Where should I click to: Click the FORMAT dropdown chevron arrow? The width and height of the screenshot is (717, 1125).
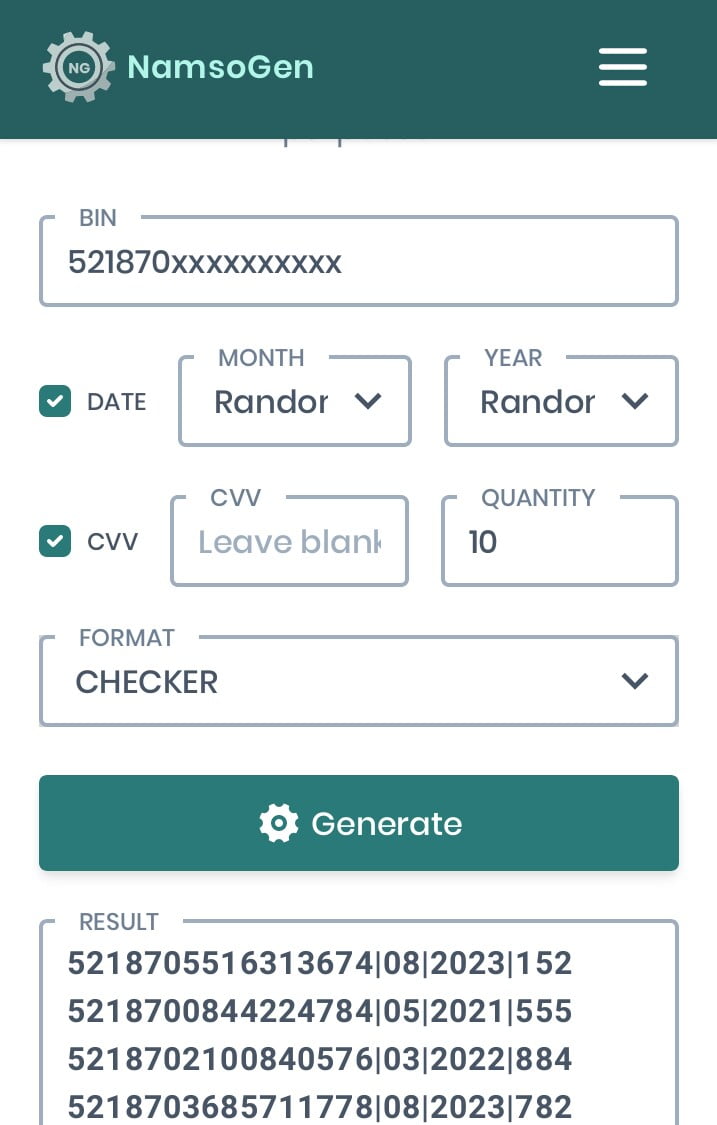634,681
